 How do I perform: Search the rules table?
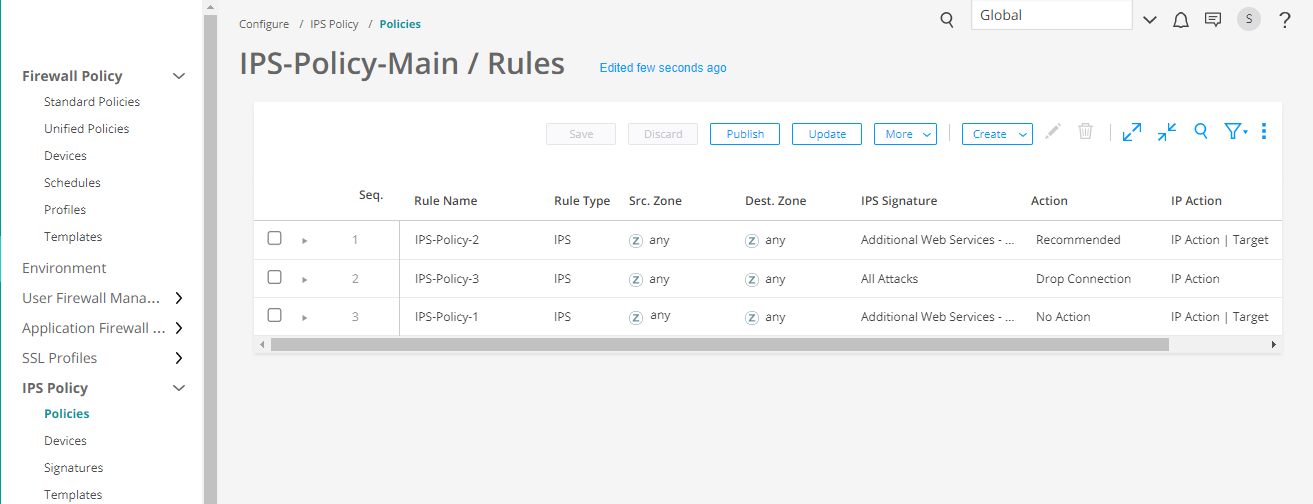(1202, 132)
